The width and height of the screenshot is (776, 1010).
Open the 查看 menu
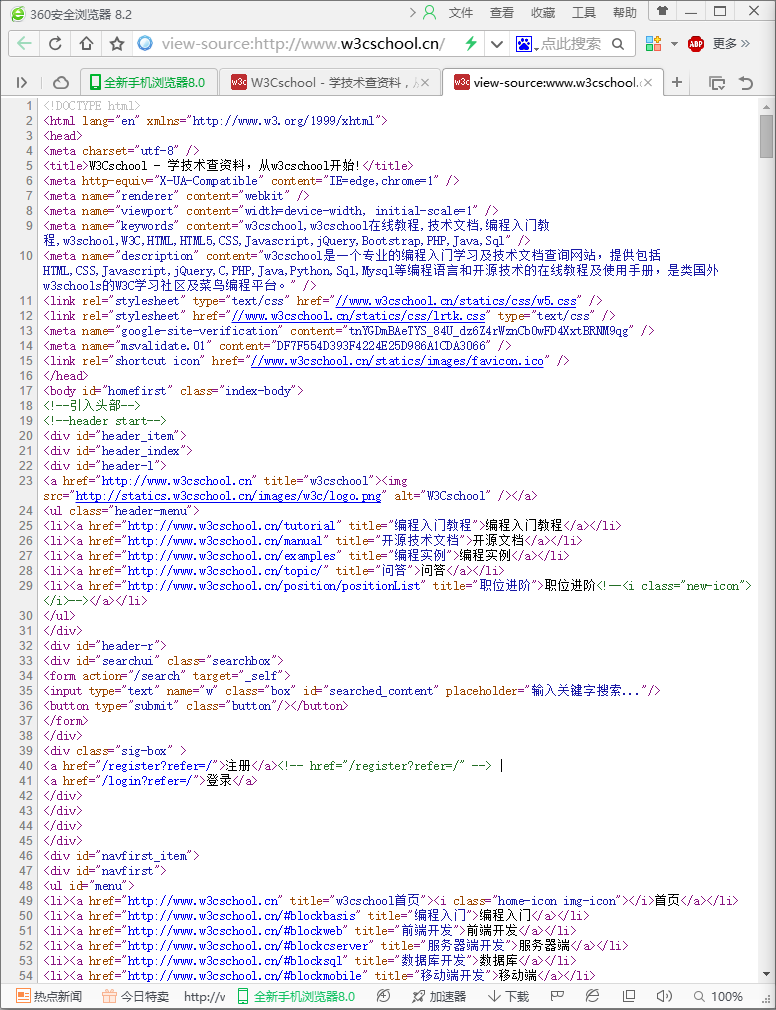pos(502,13)
